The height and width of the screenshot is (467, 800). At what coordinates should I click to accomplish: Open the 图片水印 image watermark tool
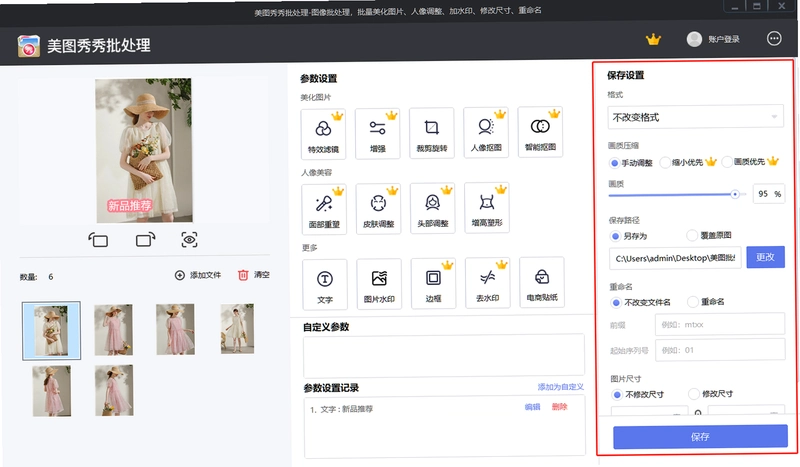click(379, 284)
